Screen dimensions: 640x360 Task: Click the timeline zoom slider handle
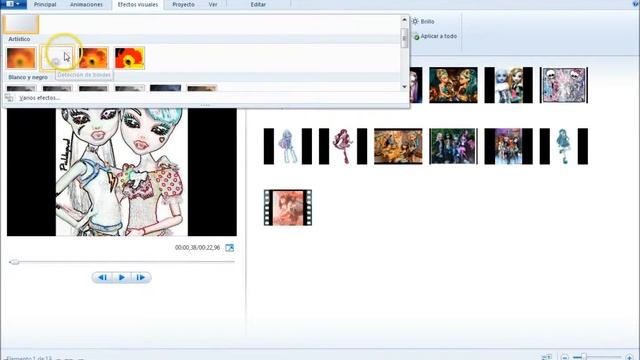584,357
